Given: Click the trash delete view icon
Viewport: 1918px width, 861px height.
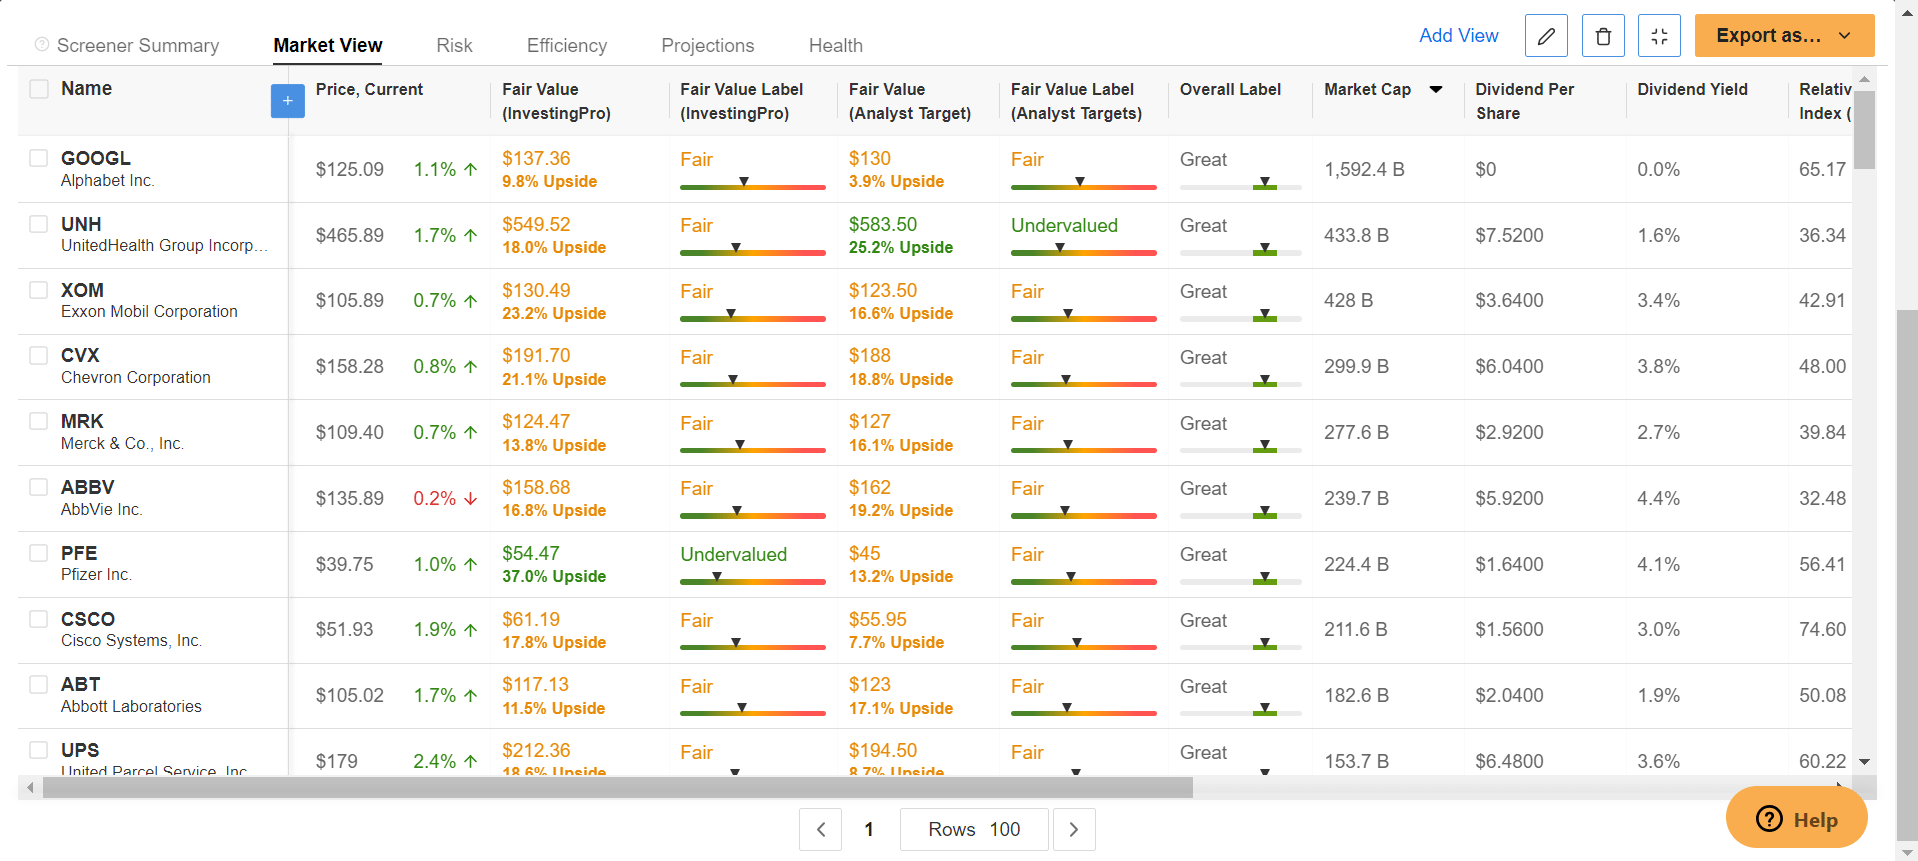Looking at the screenshot, I should (x=1603, y=36).
